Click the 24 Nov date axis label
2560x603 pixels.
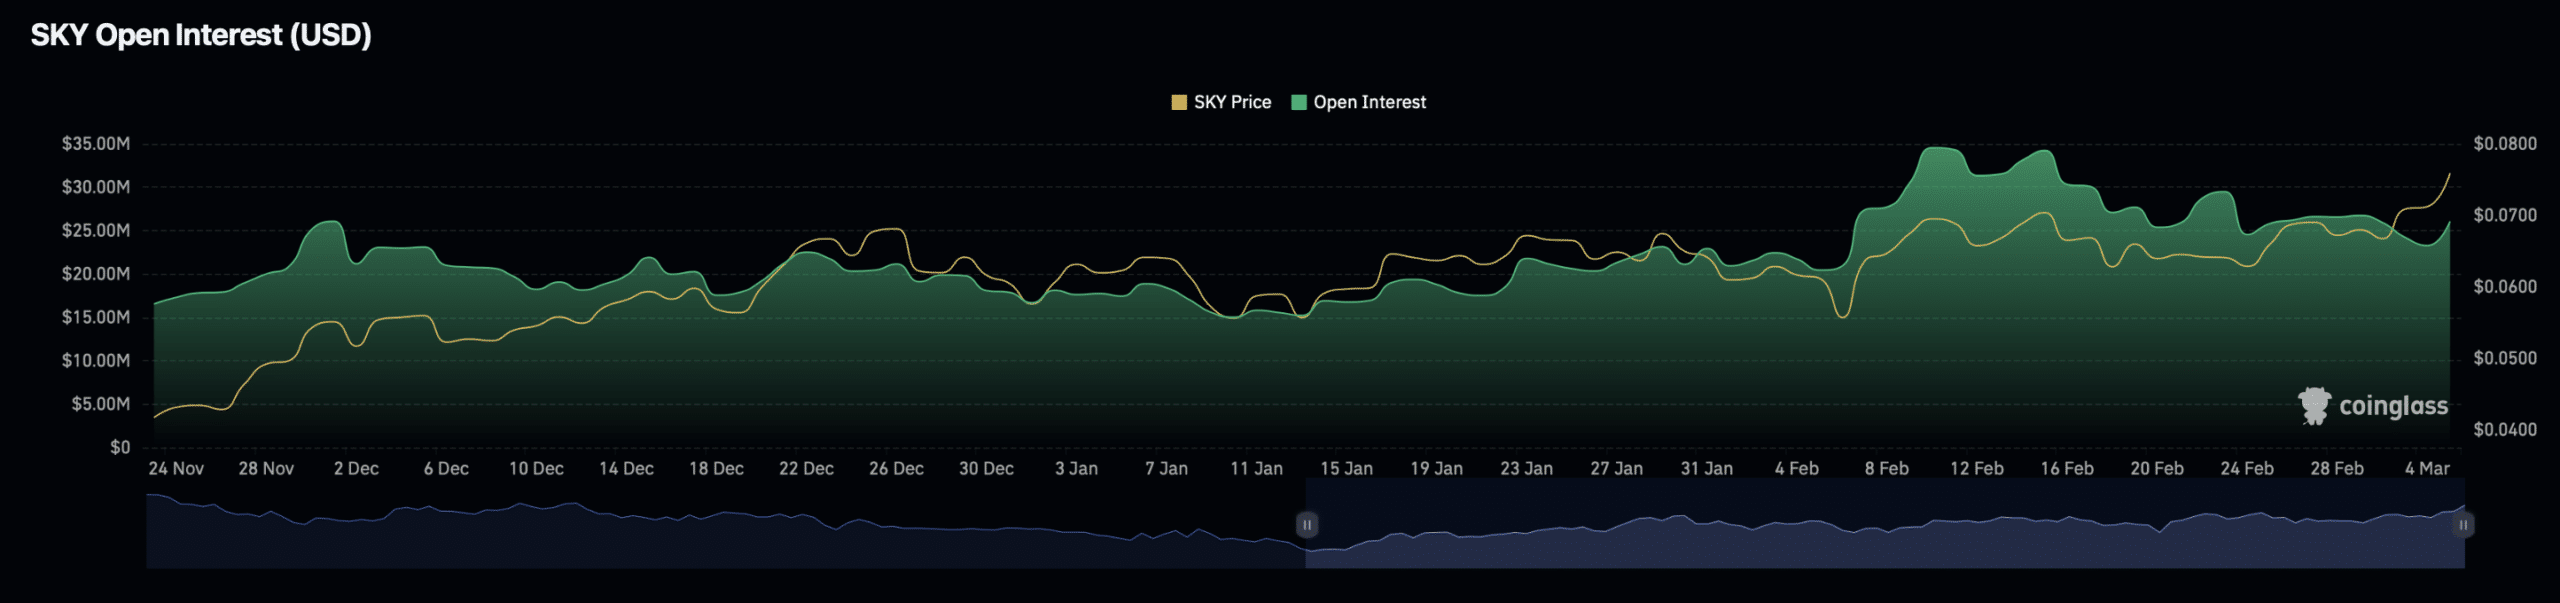pyautogui.click(x=176, y=468)
